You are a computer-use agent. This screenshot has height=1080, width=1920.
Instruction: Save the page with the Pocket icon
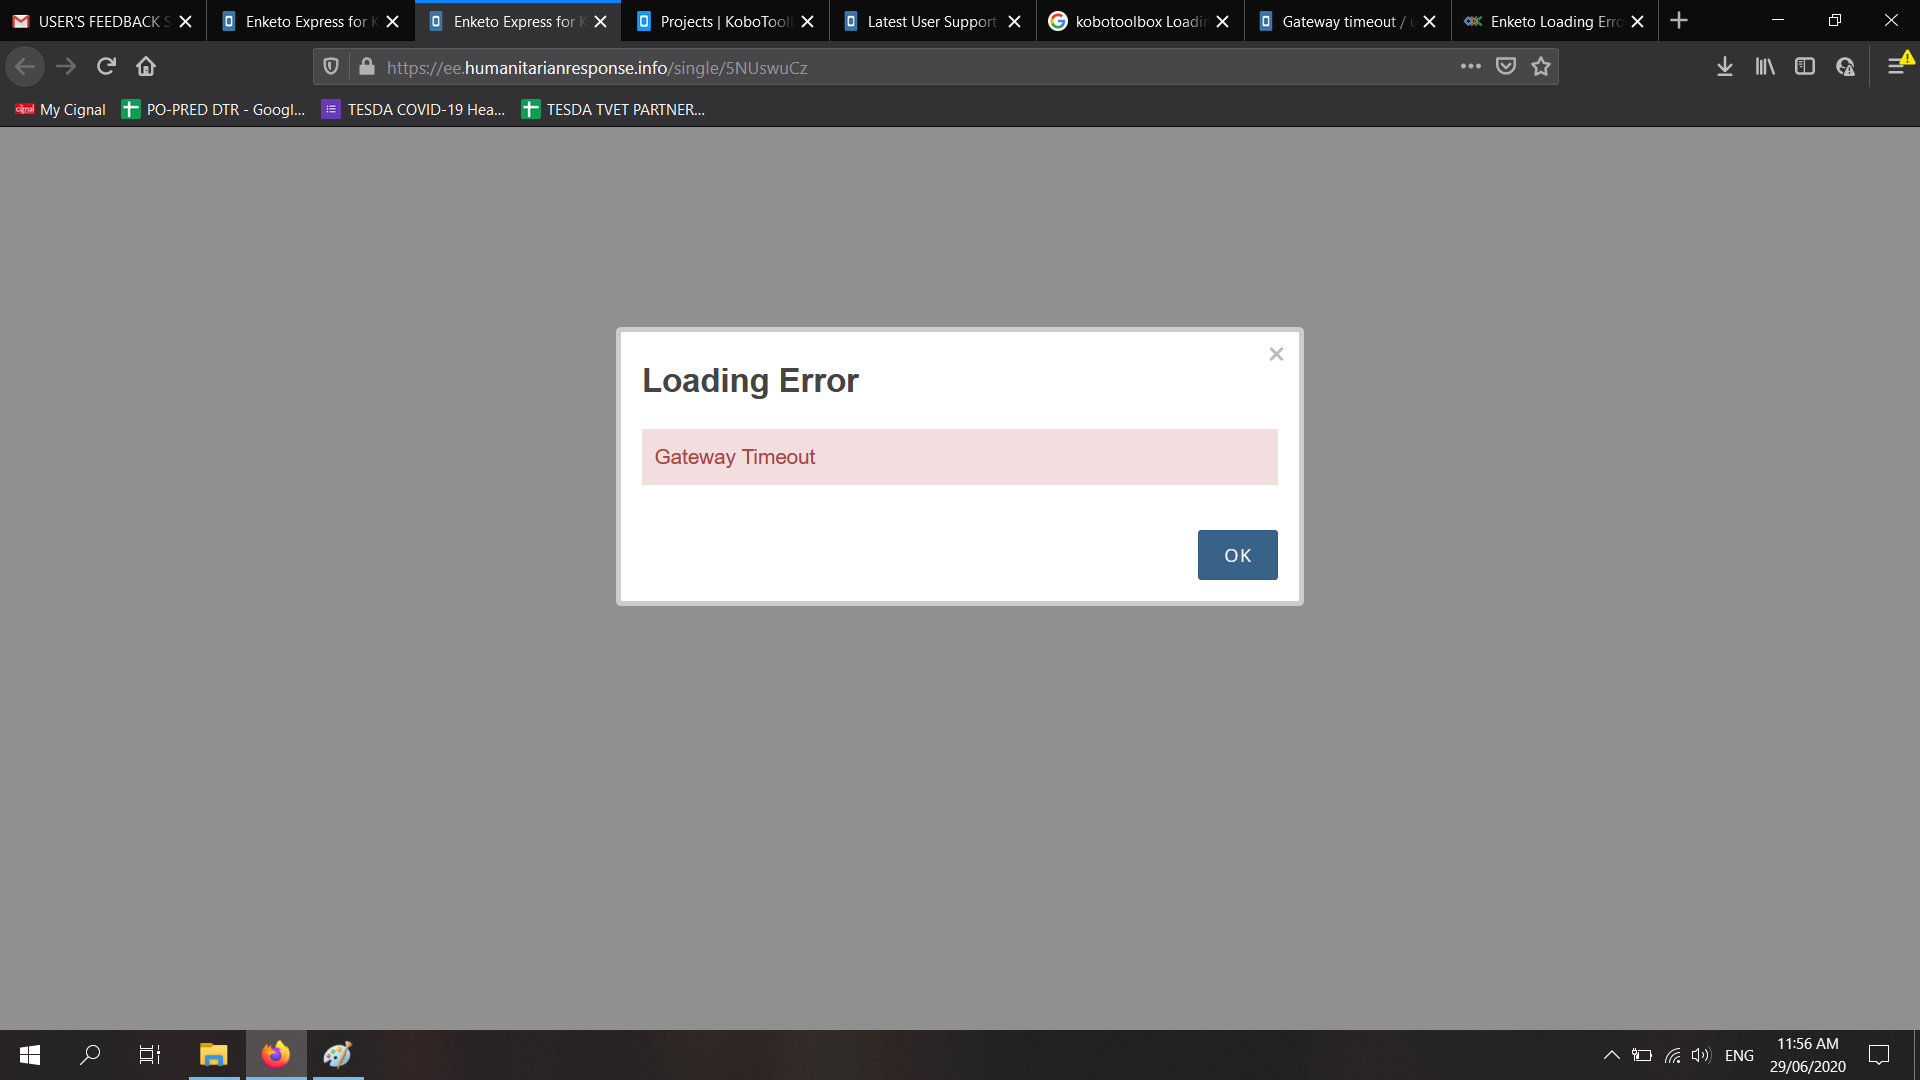(x=1506, y=66)
